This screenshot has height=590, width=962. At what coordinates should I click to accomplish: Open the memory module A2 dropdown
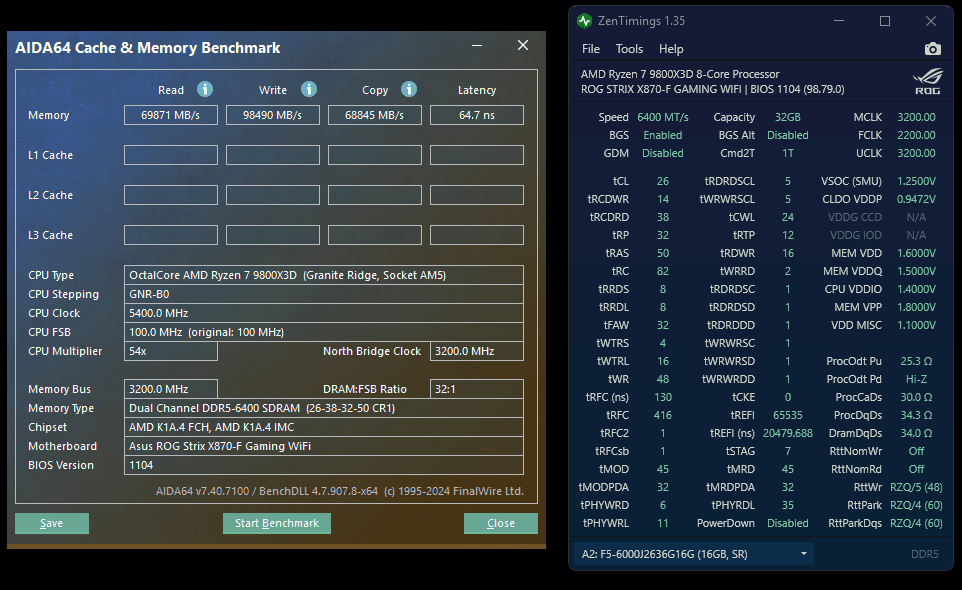[694, 554]
